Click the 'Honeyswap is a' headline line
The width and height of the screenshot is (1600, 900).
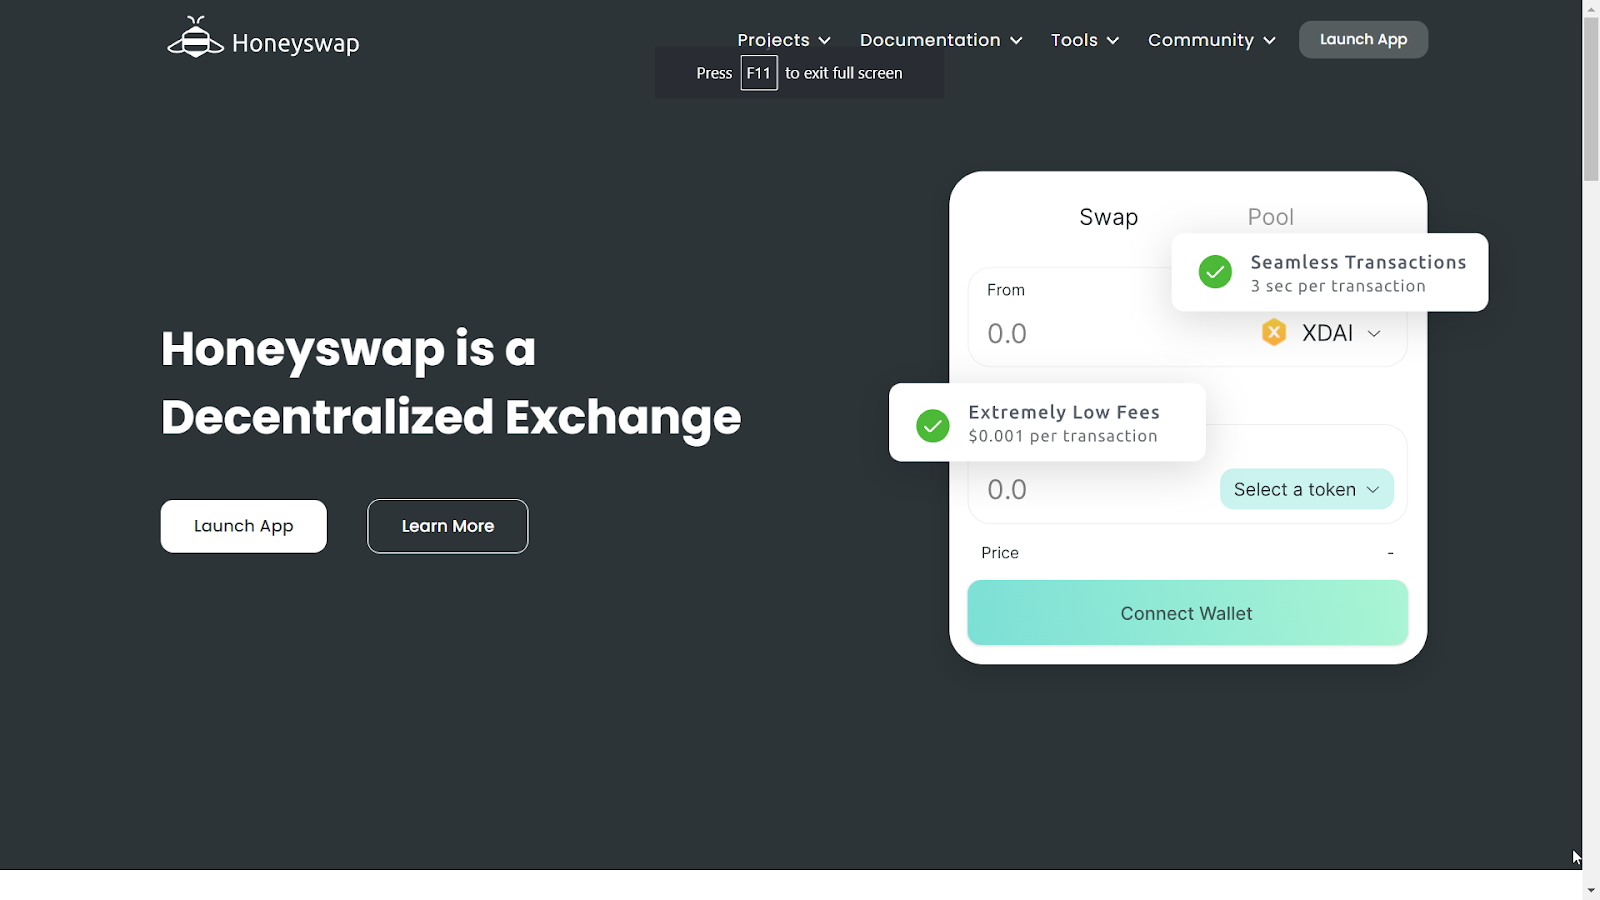(348, 349)
